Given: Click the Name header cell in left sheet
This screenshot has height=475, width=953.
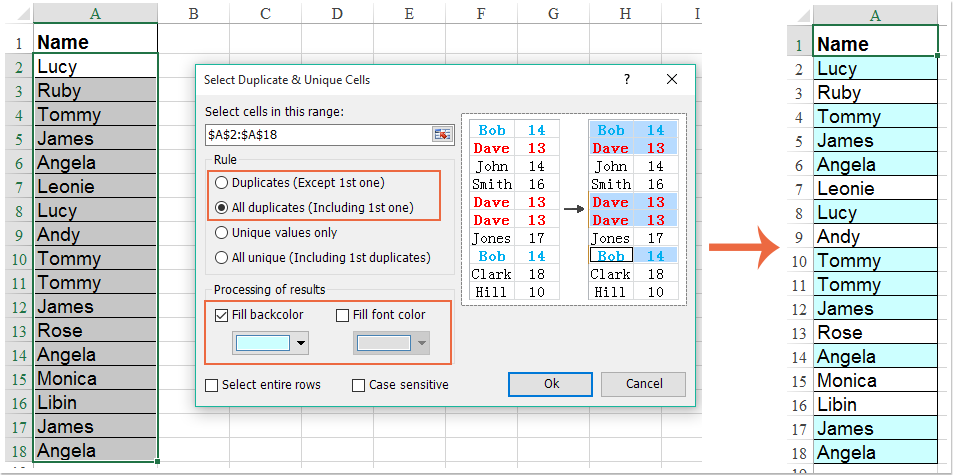Looking at the screenshot, I should click(x=95, y=41).
